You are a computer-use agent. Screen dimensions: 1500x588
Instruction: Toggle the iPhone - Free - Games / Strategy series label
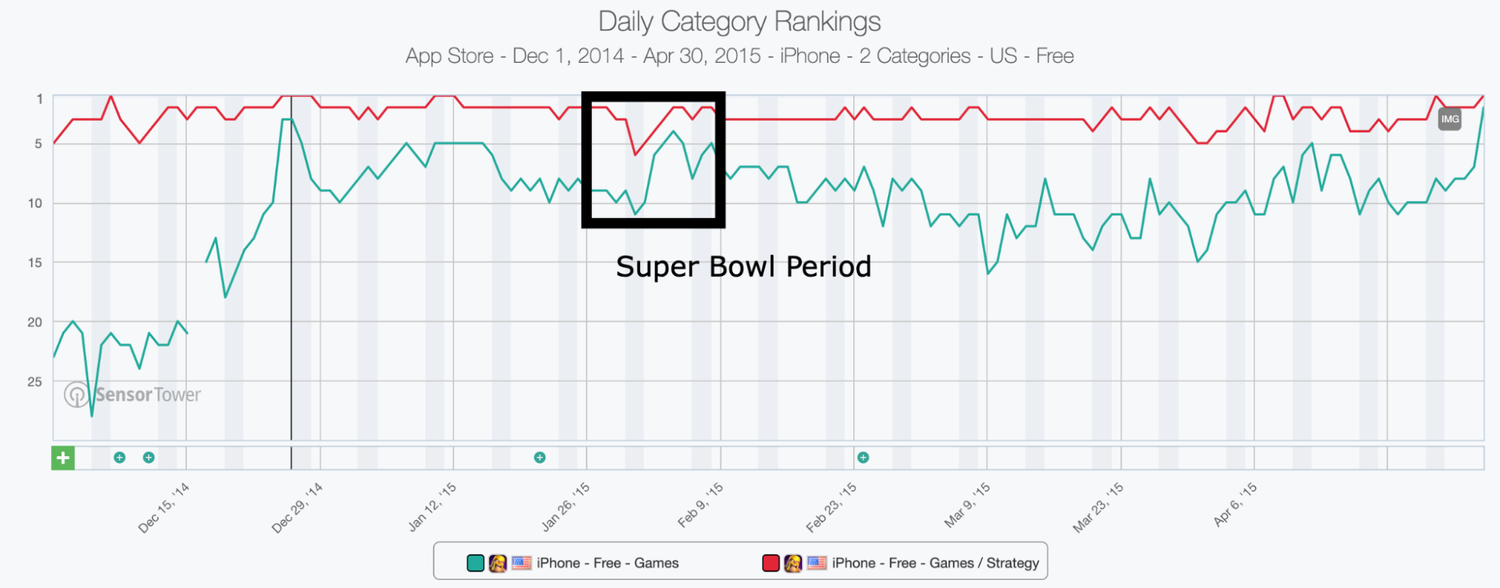click(935, 563)
